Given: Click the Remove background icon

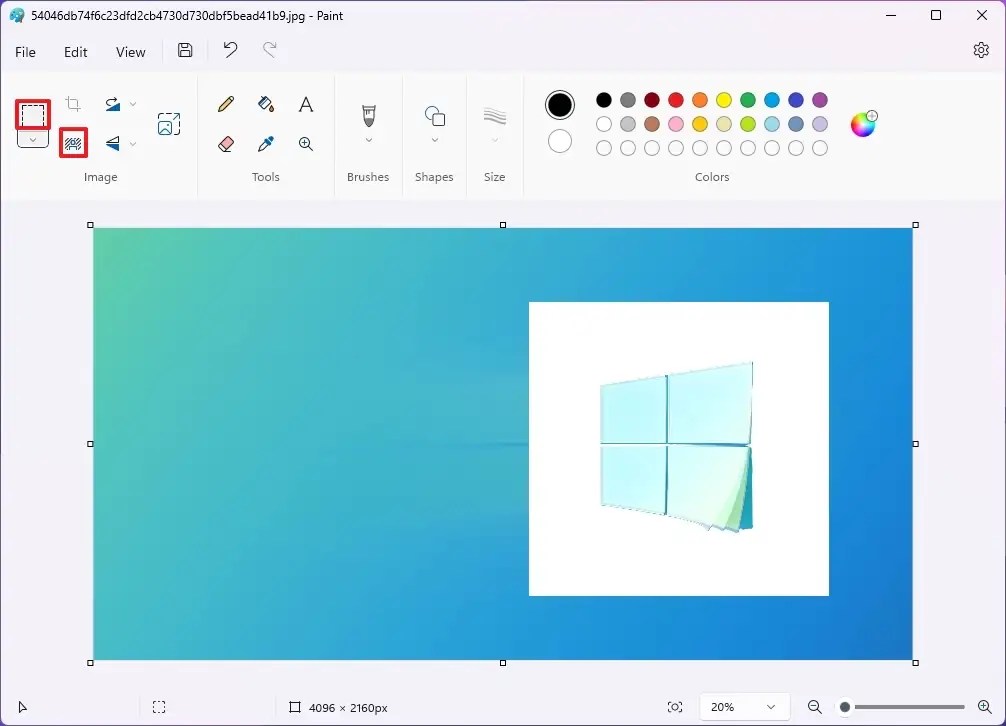Looking at the screenshot, I should (x=72, y=143).
